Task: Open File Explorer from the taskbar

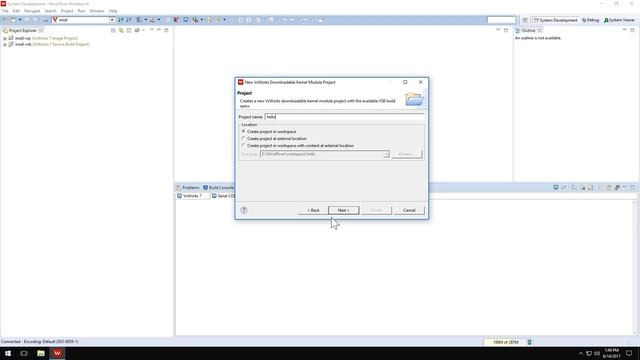Action: 40,353
